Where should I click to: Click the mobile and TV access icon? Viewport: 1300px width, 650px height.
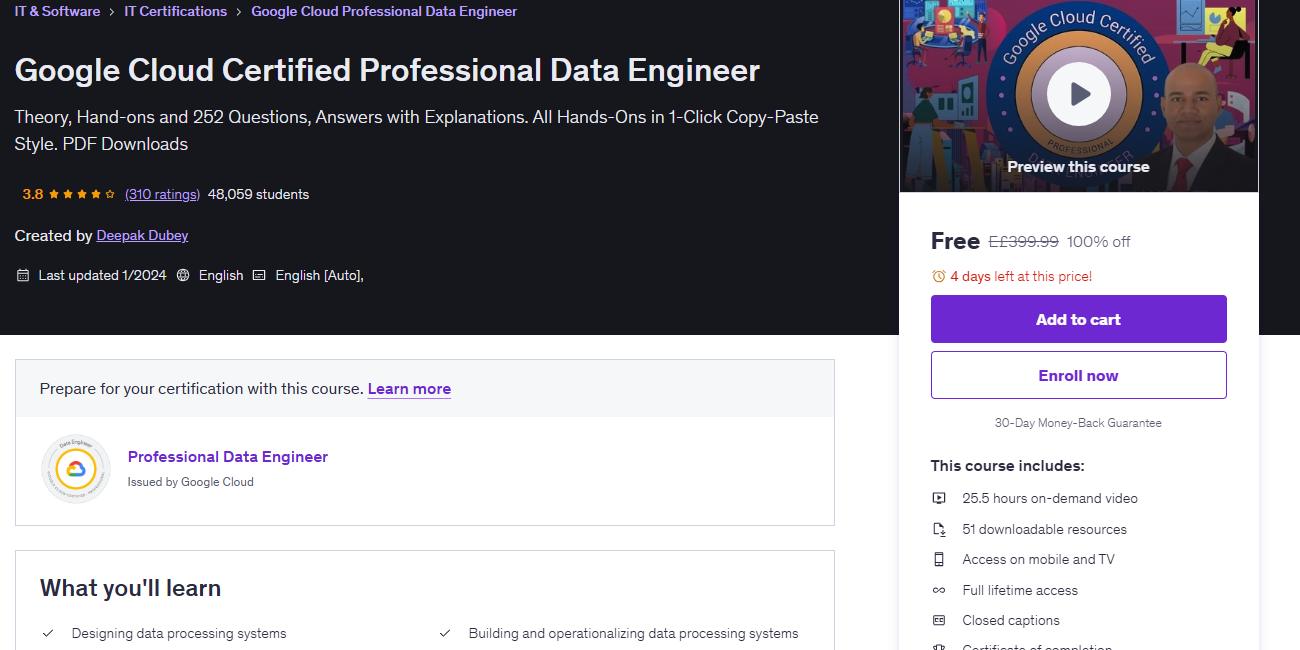coord(939,559)
